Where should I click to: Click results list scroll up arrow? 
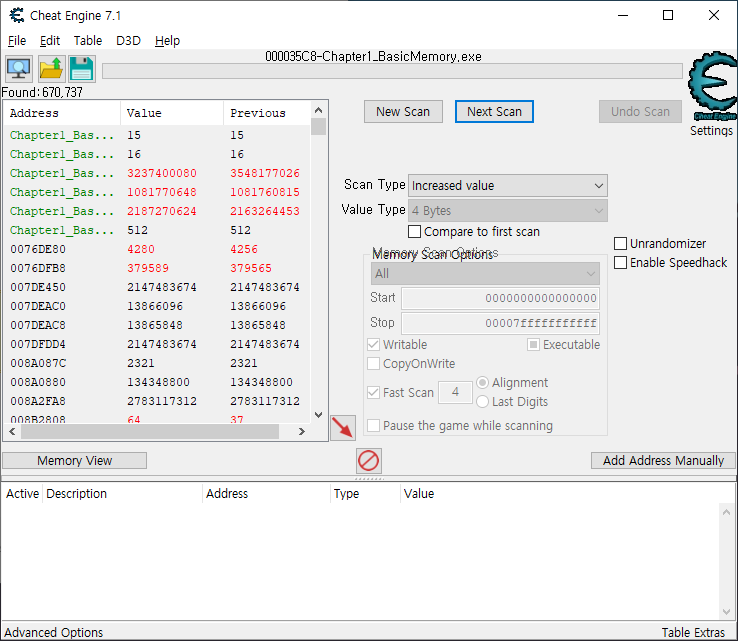319,110
